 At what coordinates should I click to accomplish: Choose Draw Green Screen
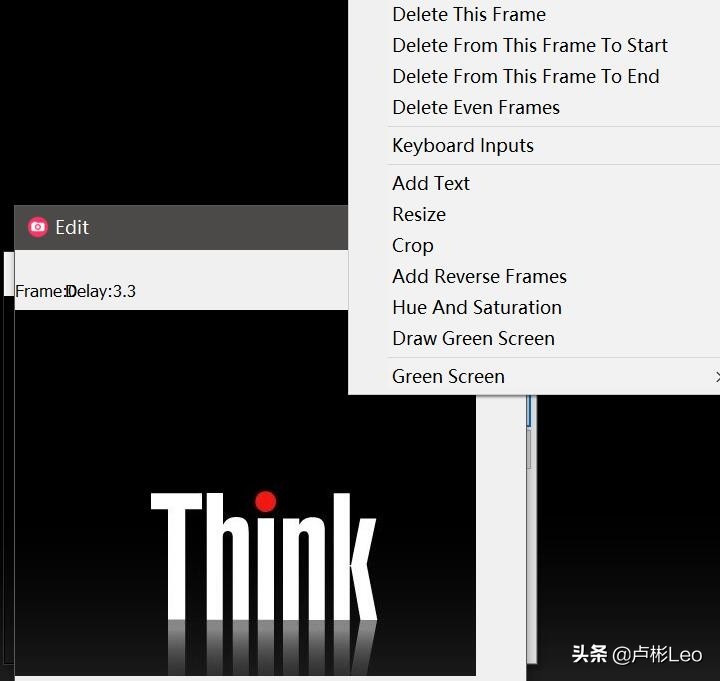click(x=534, y=338)
